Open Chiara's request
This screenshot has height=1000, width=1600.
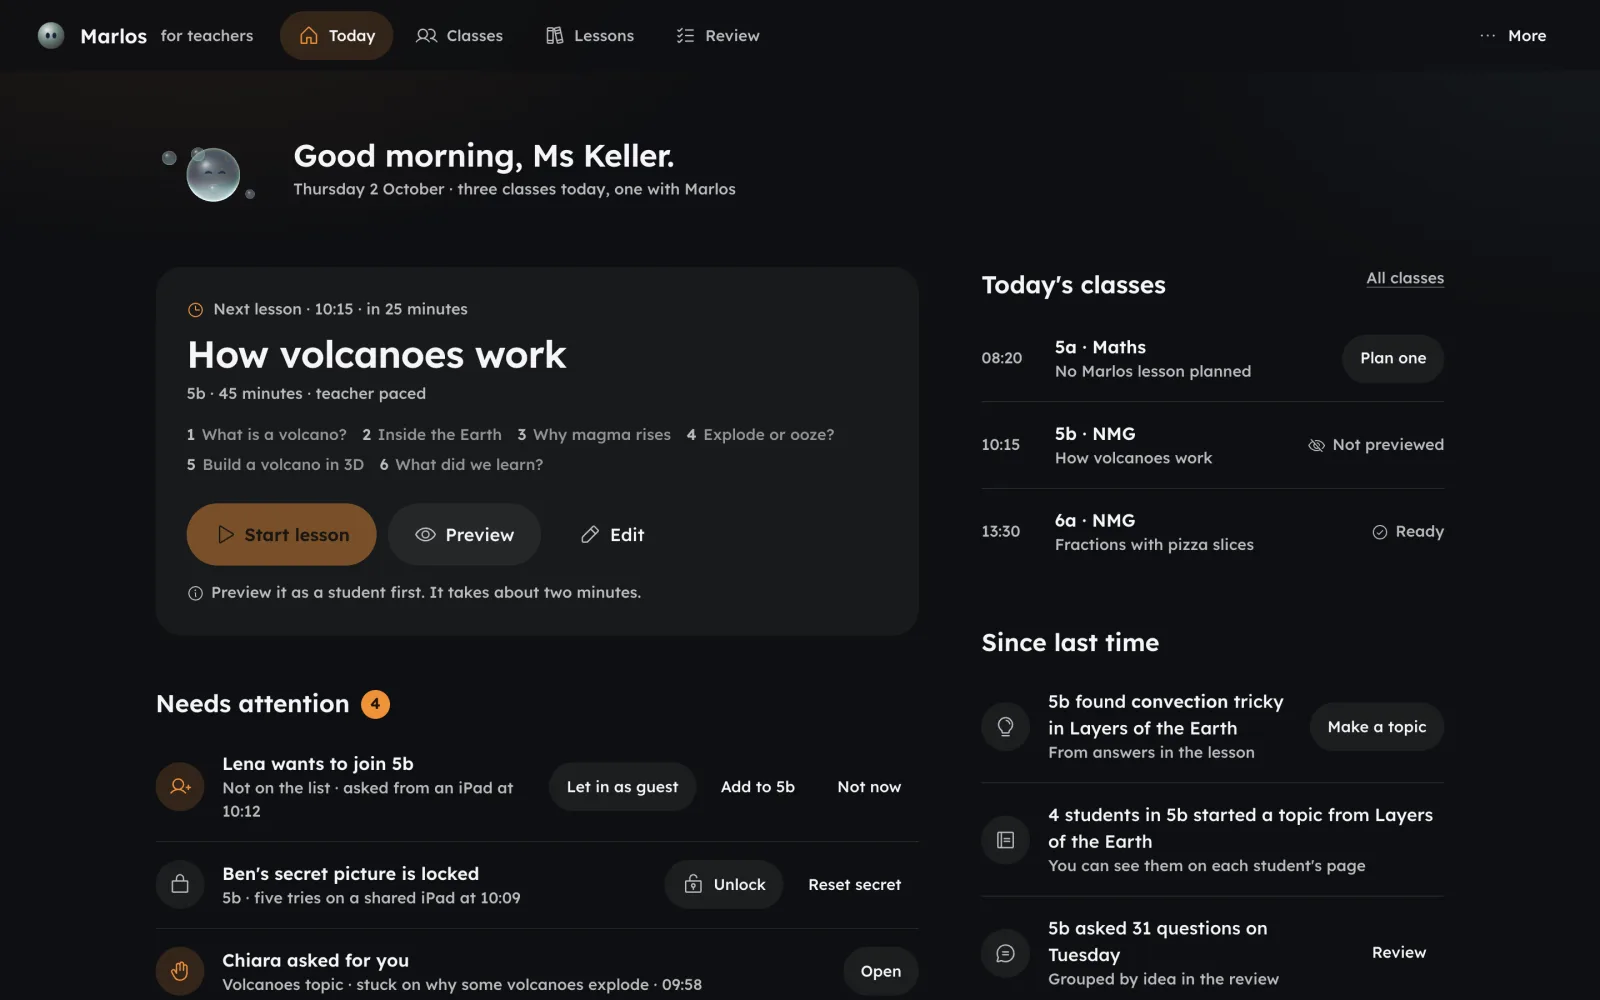(881, 971)
